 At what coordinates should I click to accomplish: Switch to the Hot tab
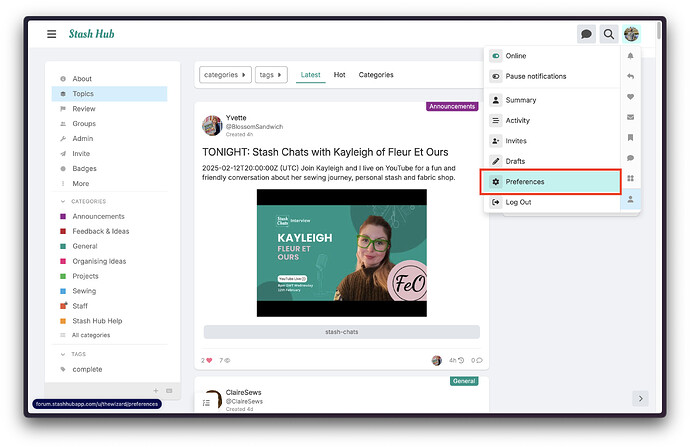click(339, 75)
